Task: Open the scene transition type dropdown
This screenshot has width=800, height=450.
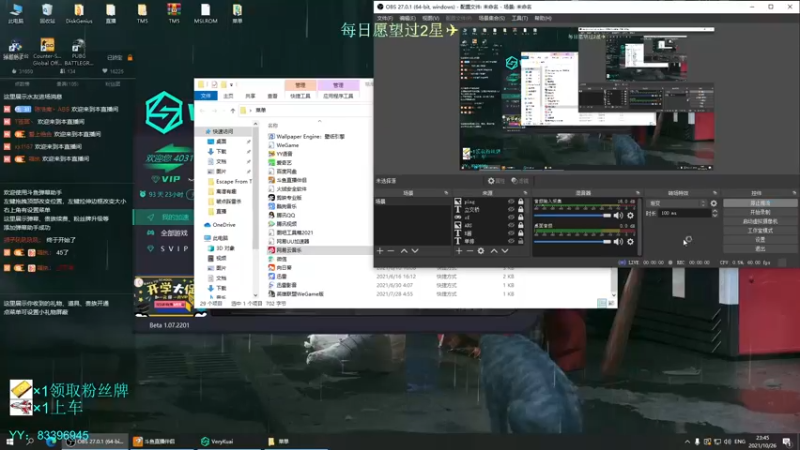Action: coord(677,203)
